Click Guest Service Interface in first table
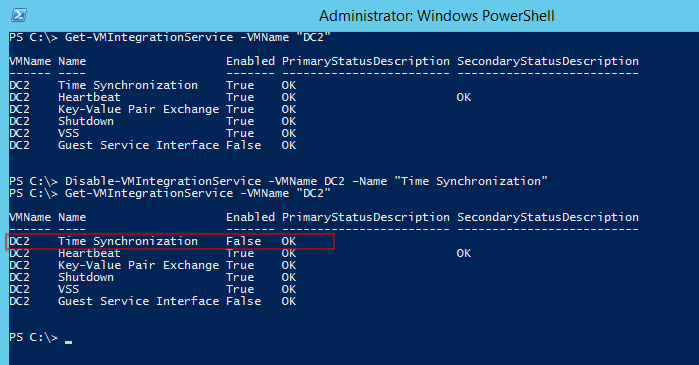The image size is (699, 365). coord(139,145)
